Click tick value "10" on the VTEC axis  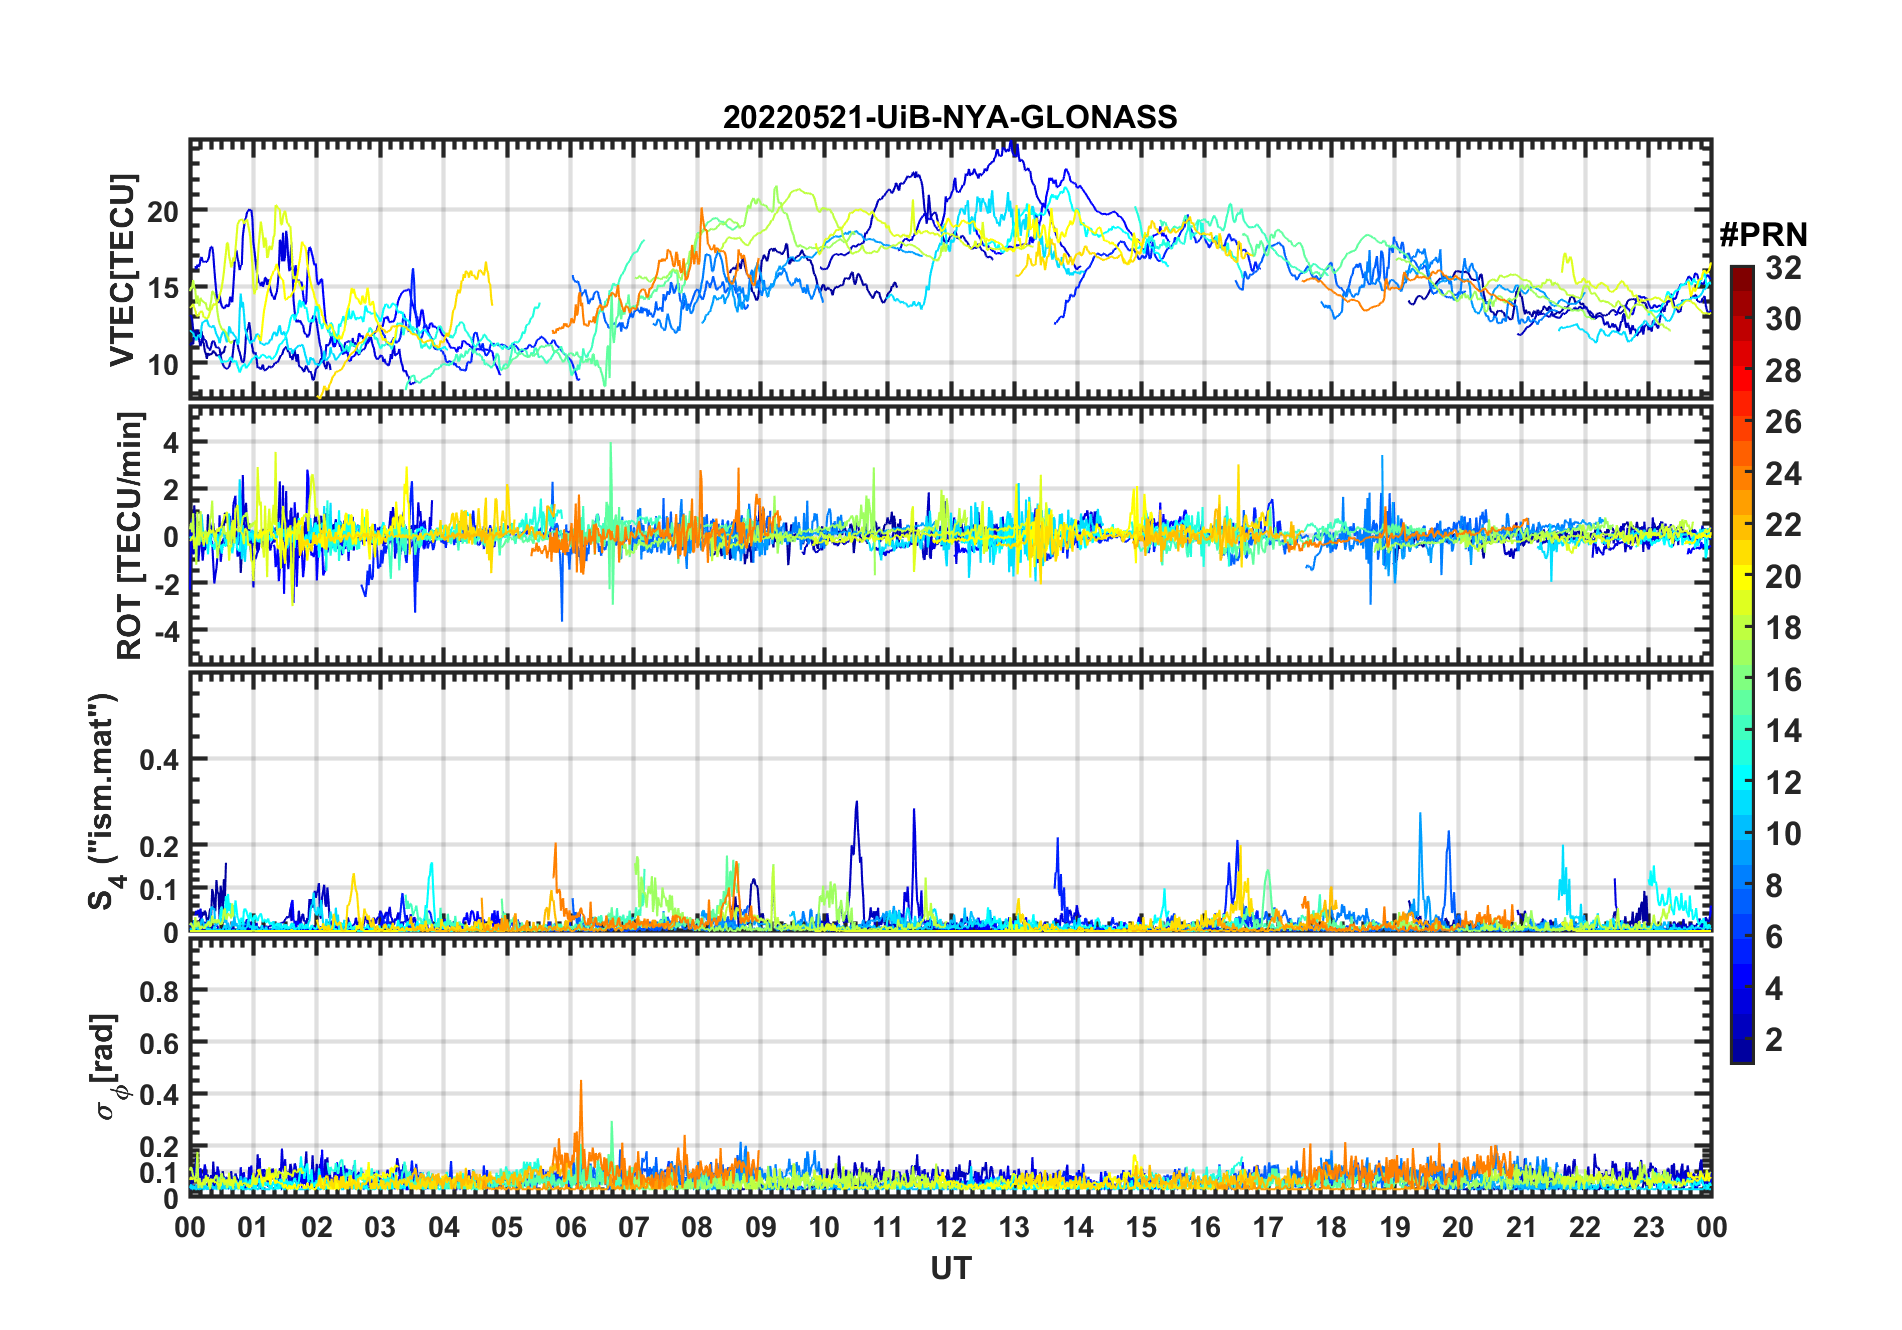click(164, 365)
